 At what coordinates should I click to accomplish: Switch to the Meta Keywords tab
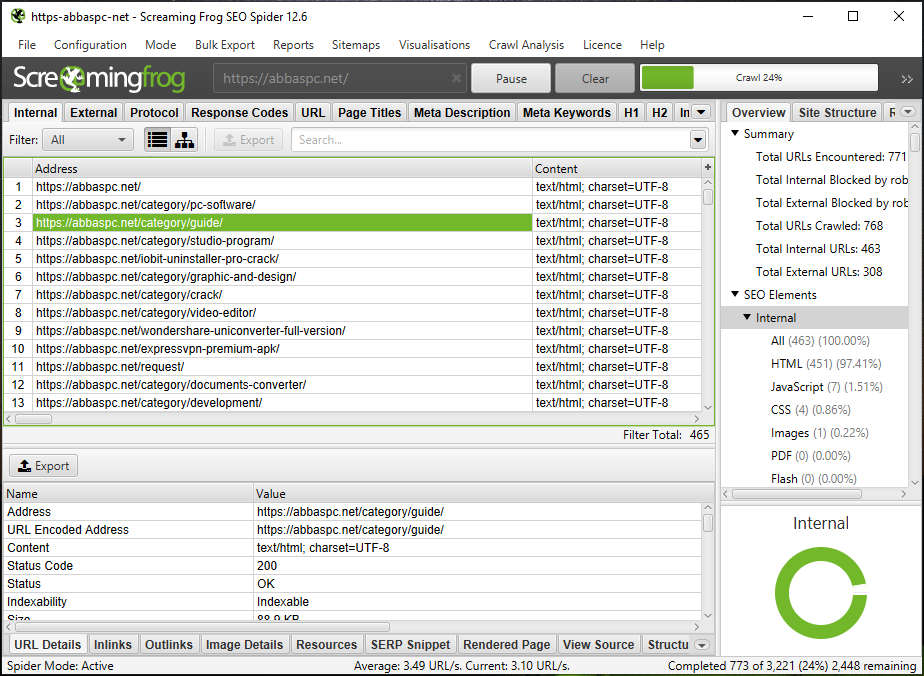[566, 113]
